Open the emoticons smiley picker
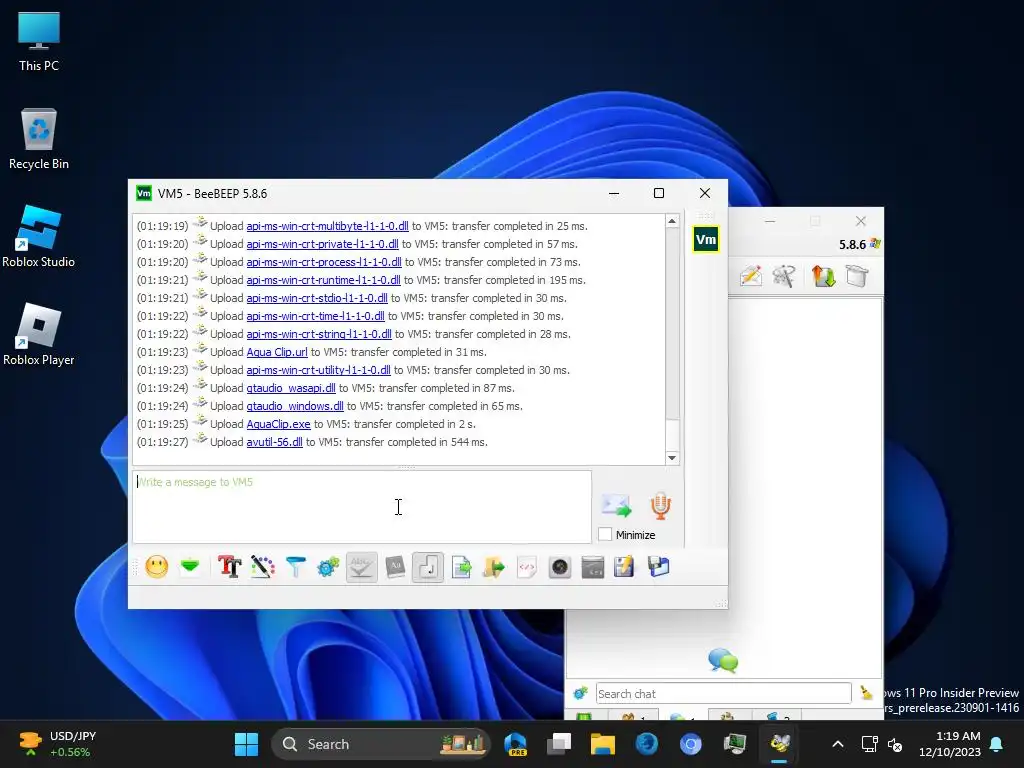 157,567
